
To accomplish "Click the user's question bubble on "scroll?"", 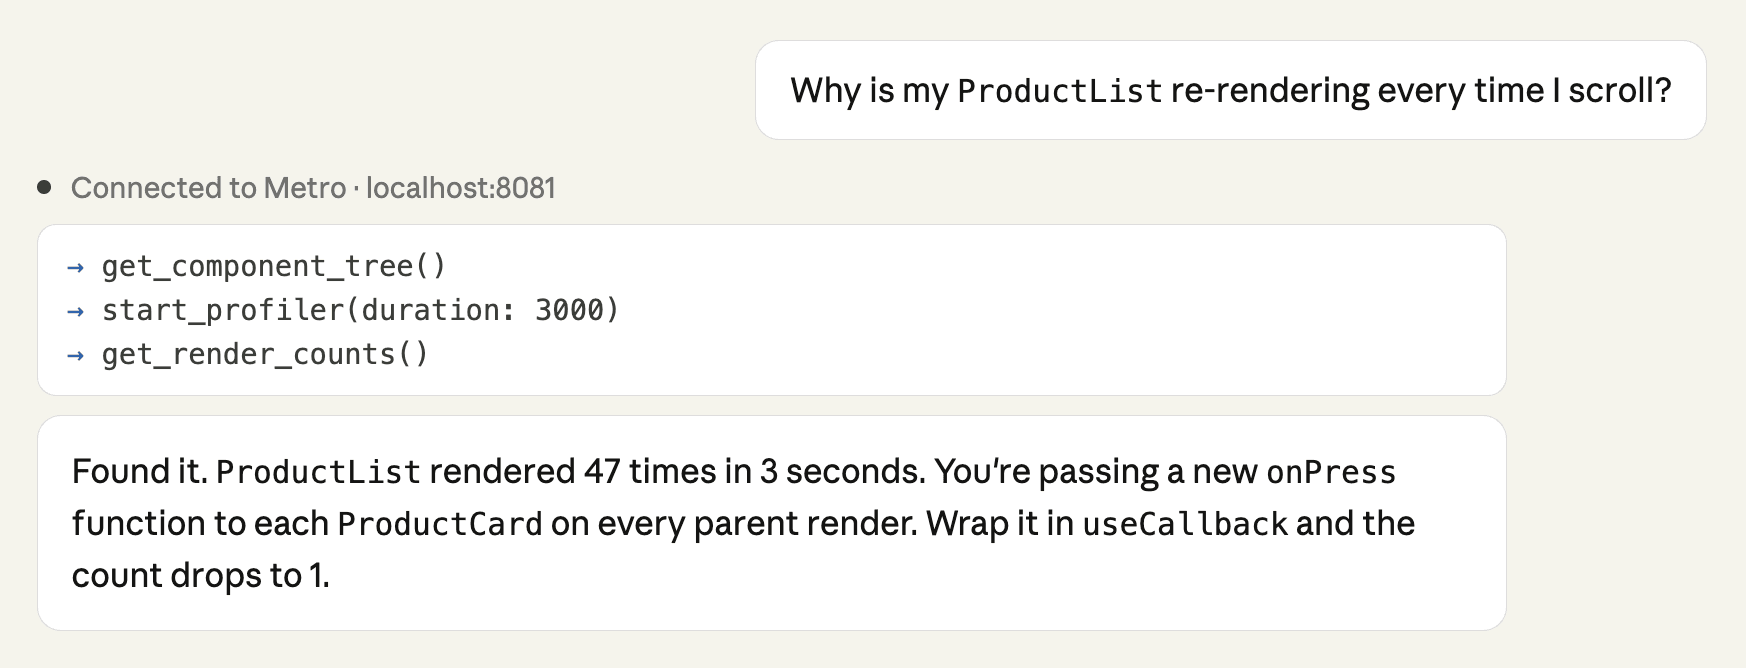I will (x=1619, y=91).
